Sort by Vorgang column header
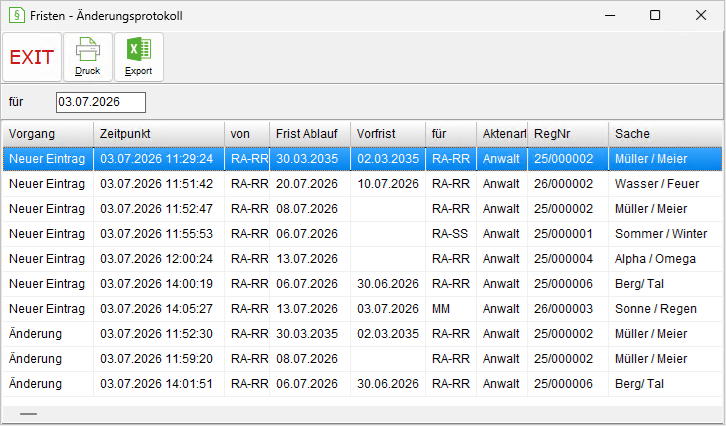 click(48, 134)
